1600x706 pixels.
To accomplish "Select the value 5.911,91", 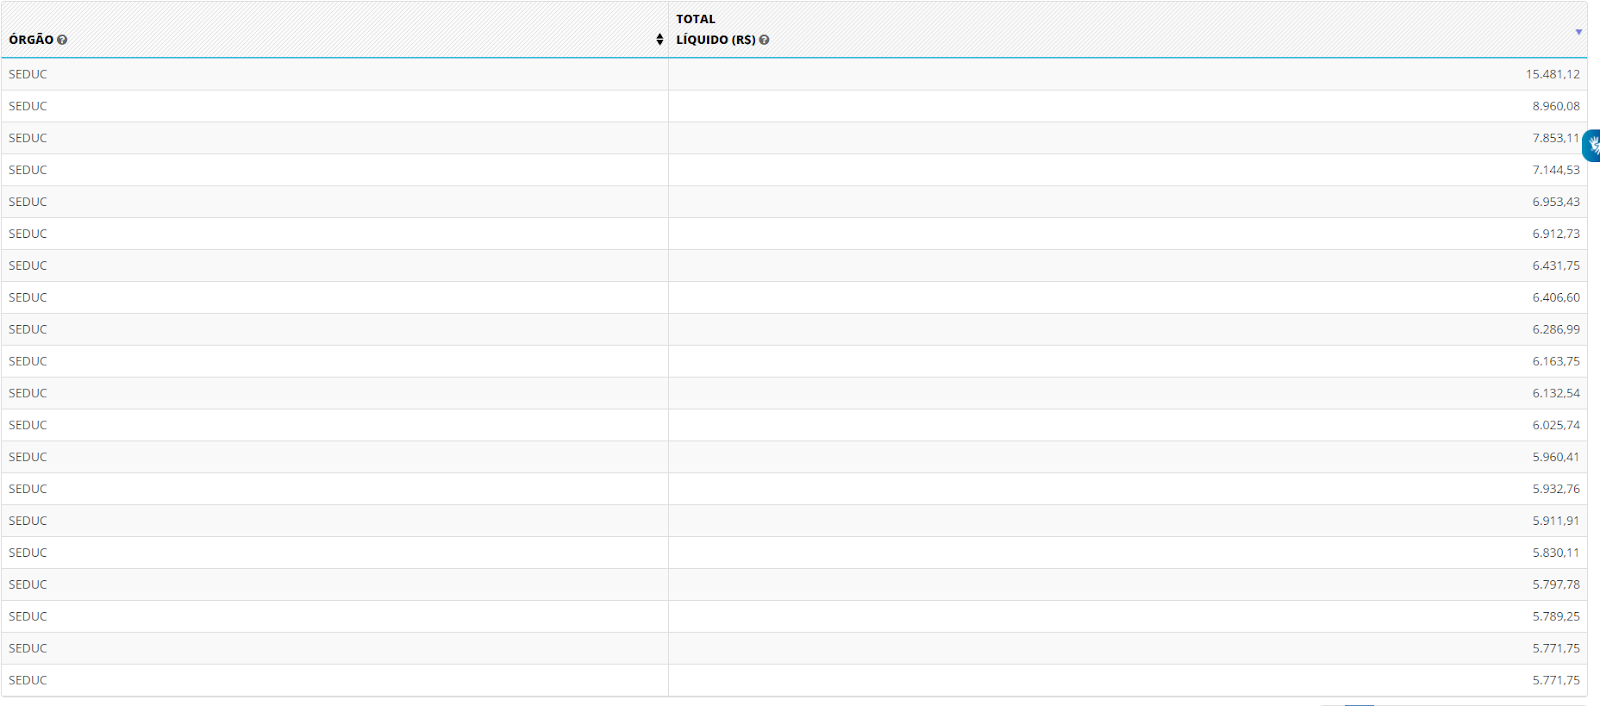I will (x=1556, y=521).
